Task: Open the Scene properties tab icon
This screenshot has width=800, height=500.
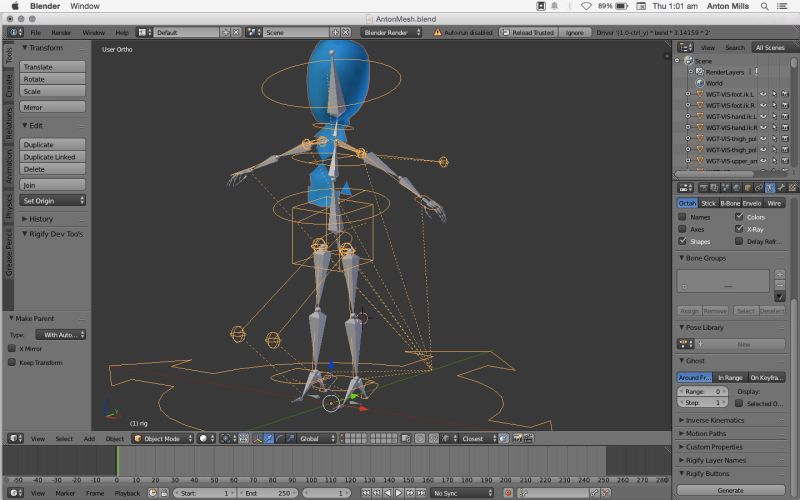Action: (725, 188)
